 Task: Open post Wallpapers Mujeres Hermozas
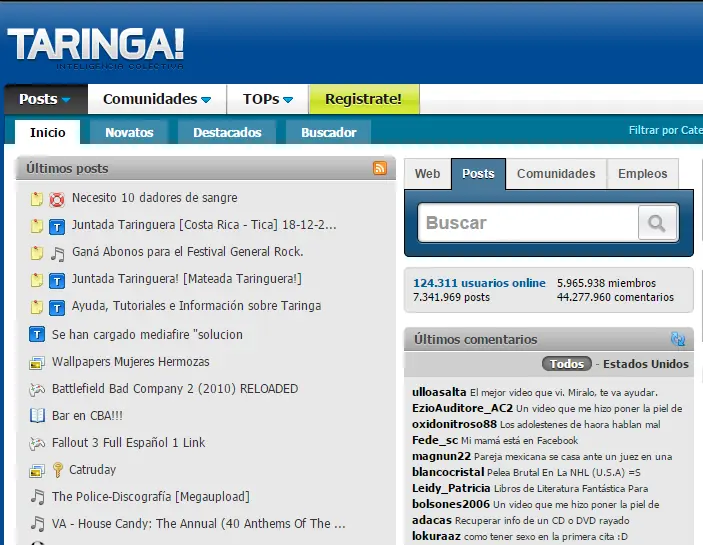click(x=130, y=362)
